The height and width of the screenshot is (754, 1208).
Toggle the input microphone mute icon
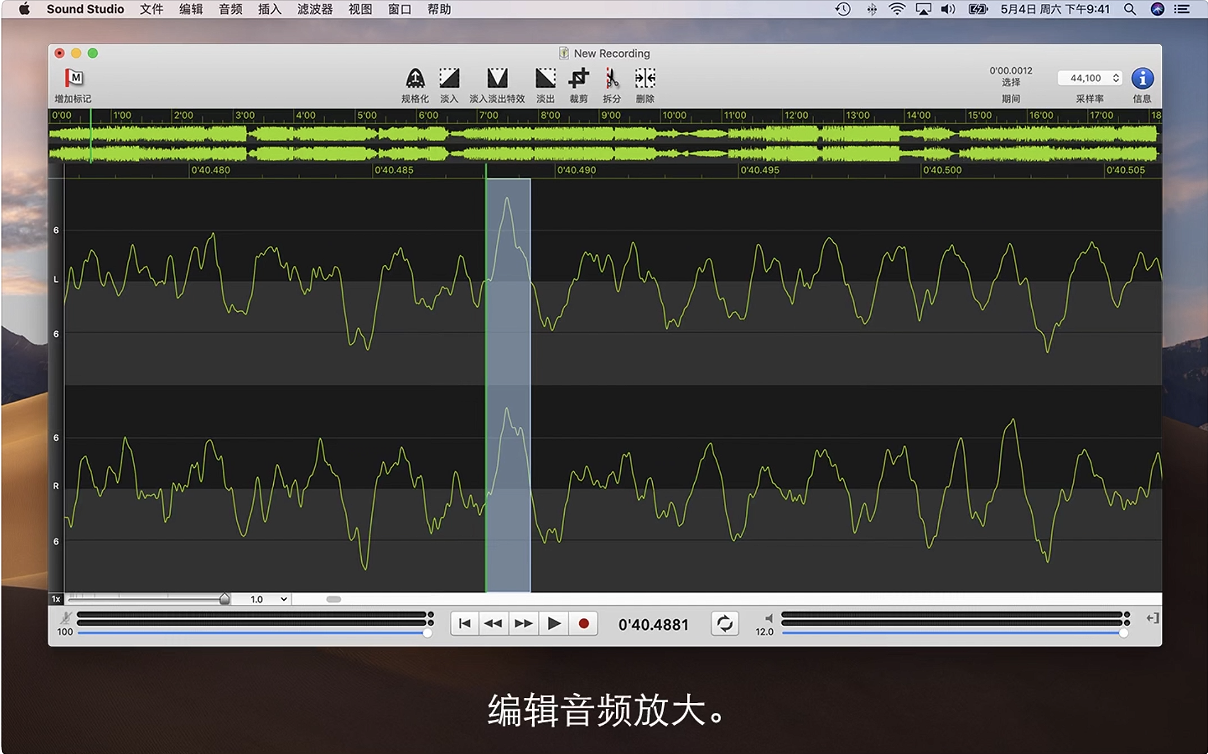pos(65,618)
